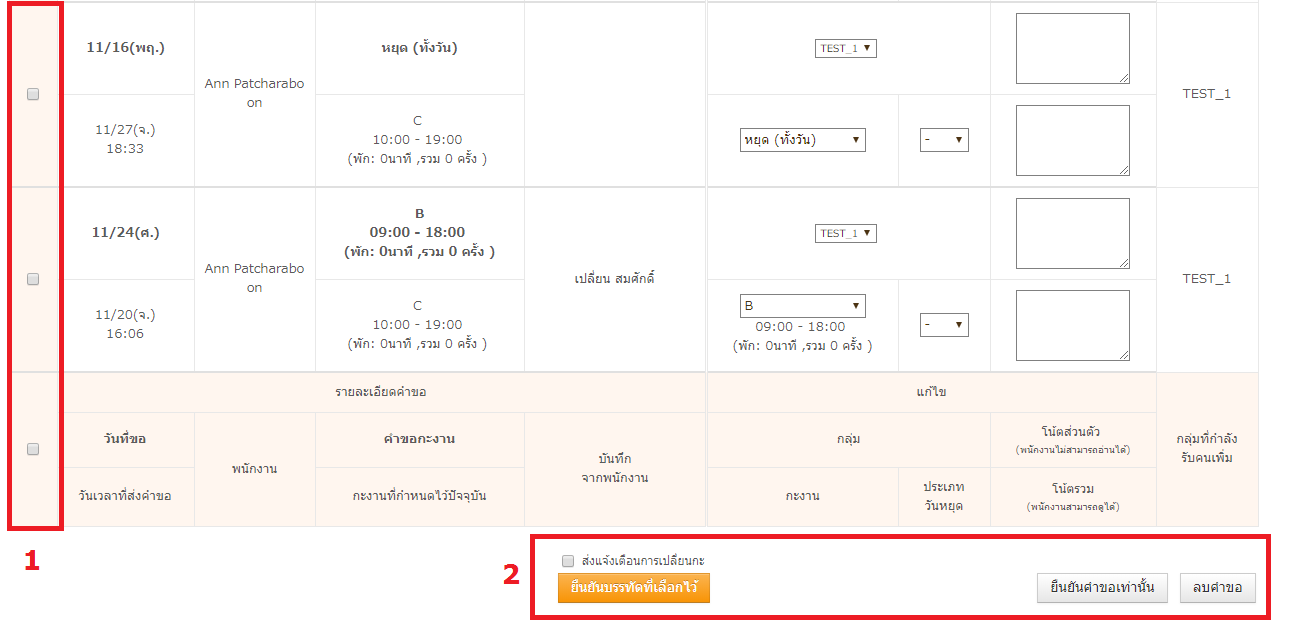Click the ลบคำขอ delete request button

point(1217,588)
